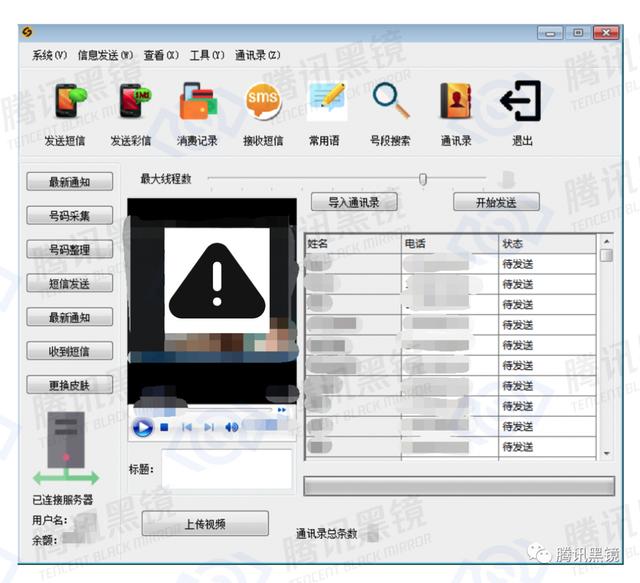
Task: Click the 退出 exit arrow icon
Action: tap(521, 100)
